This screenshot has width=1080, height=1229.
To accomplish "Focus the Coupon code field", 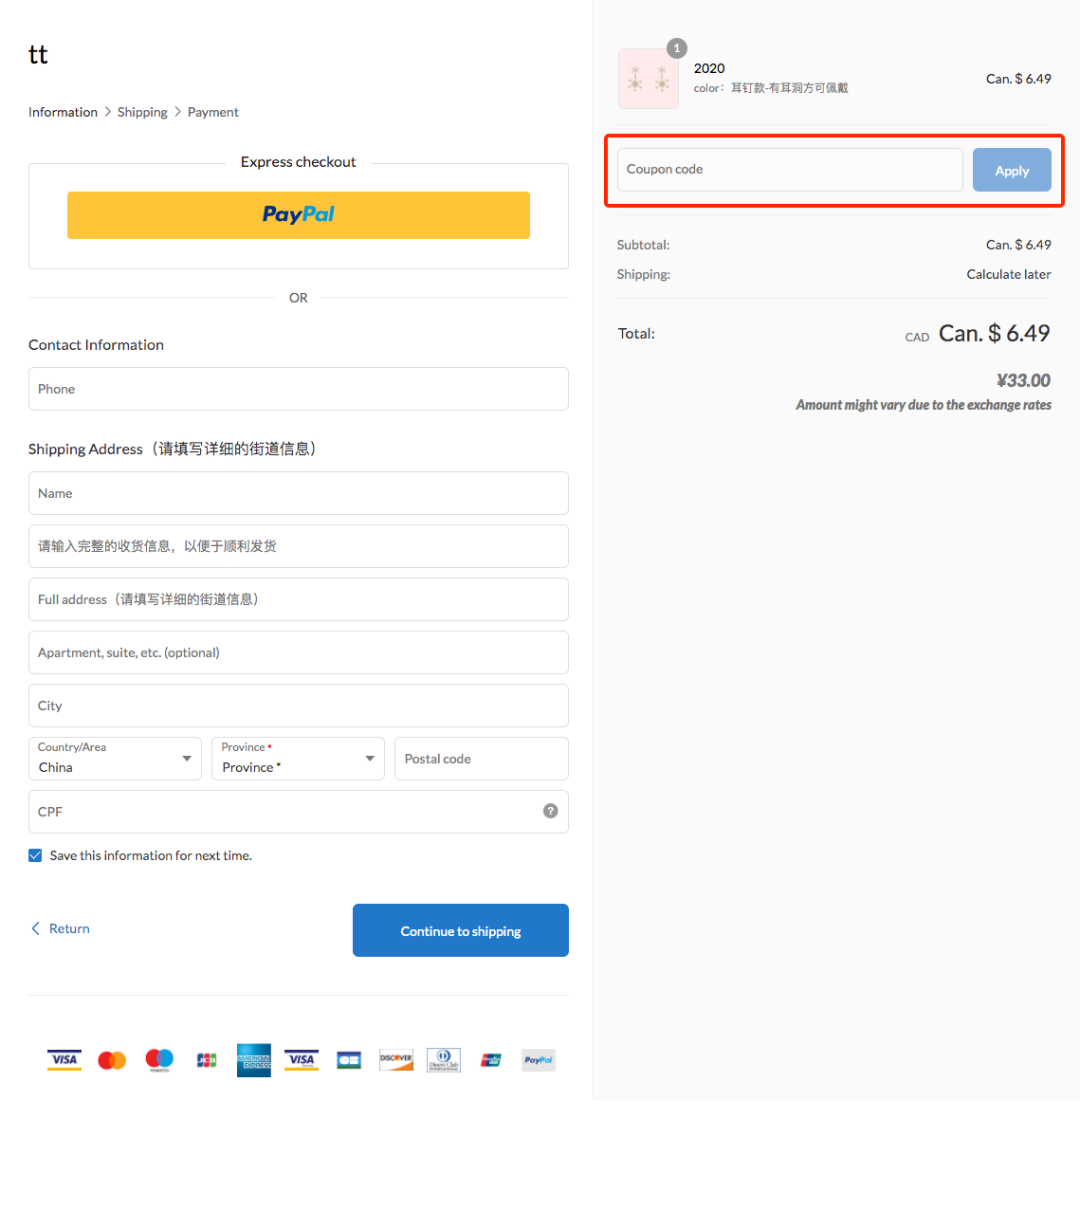I will click(x=789, y=170).
